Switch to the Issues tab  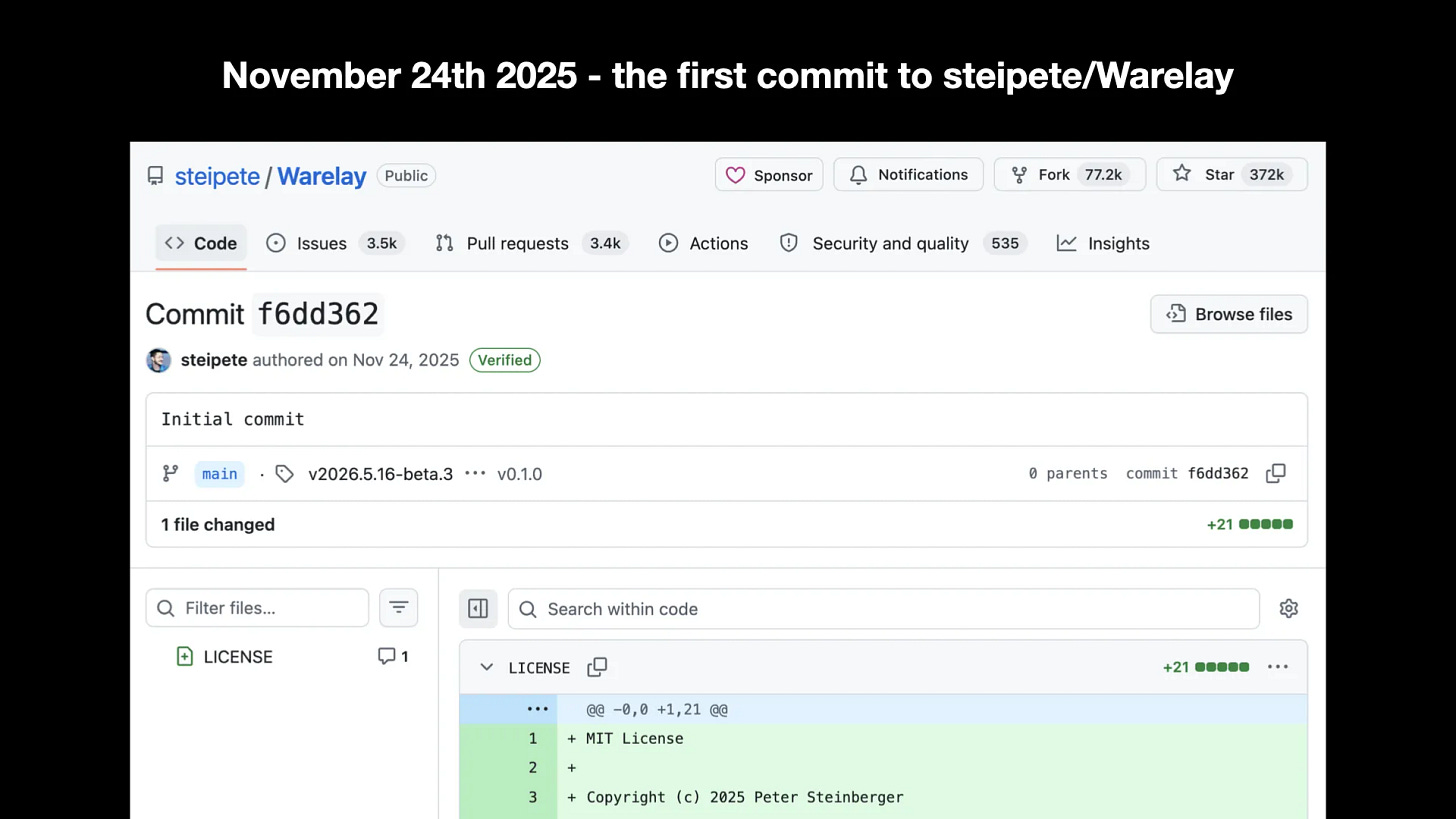pos(335,243)
